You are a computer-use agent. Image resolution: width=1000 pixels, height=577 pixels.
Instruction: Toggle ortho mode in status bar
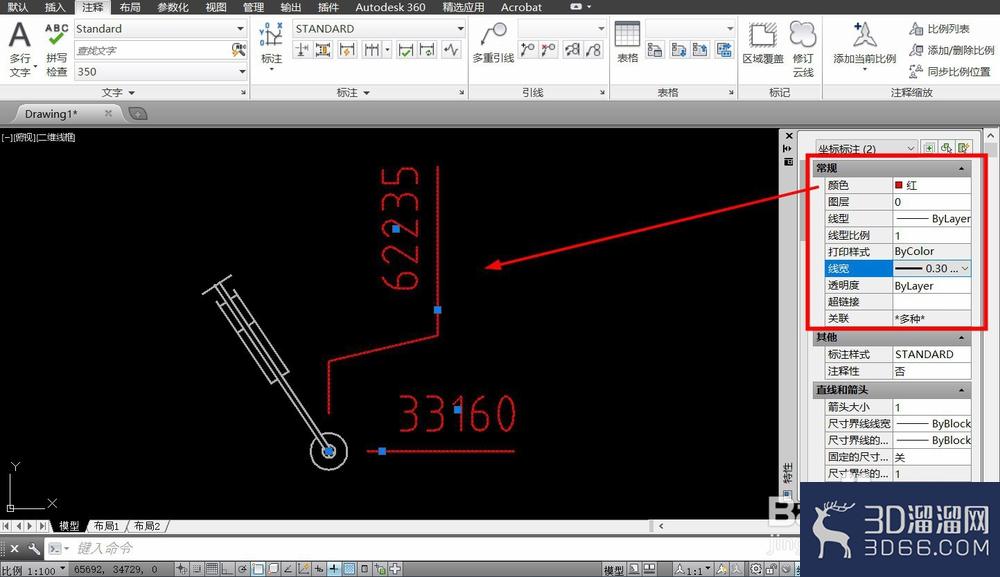(227, 569)
